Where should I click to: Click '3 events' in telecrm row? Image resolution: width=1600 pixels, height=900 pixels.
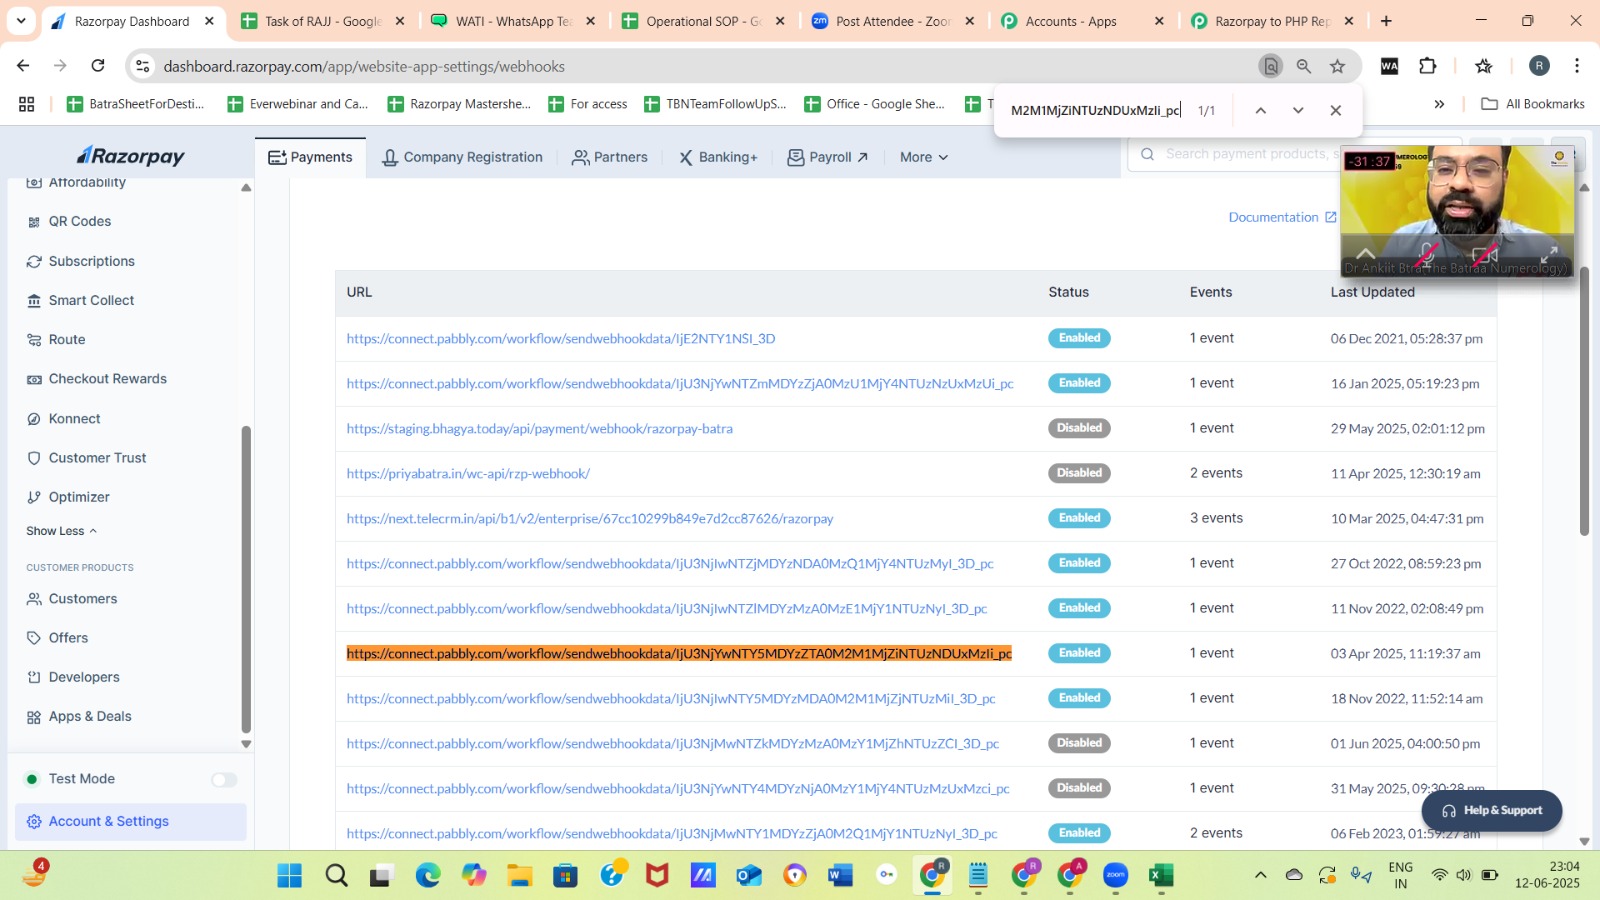pos(1216,518)
